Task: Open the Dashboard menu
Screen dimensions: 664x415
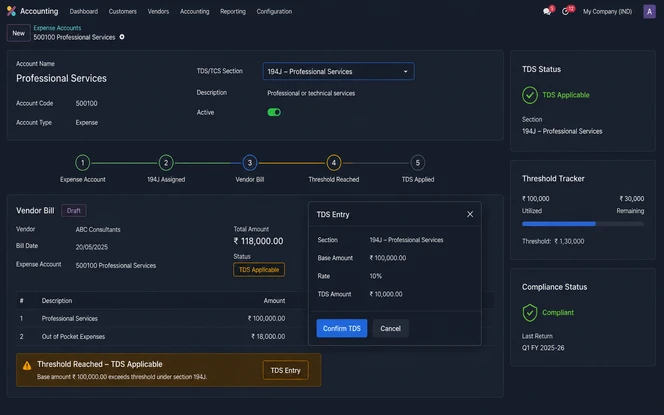Action: [84, 11]
